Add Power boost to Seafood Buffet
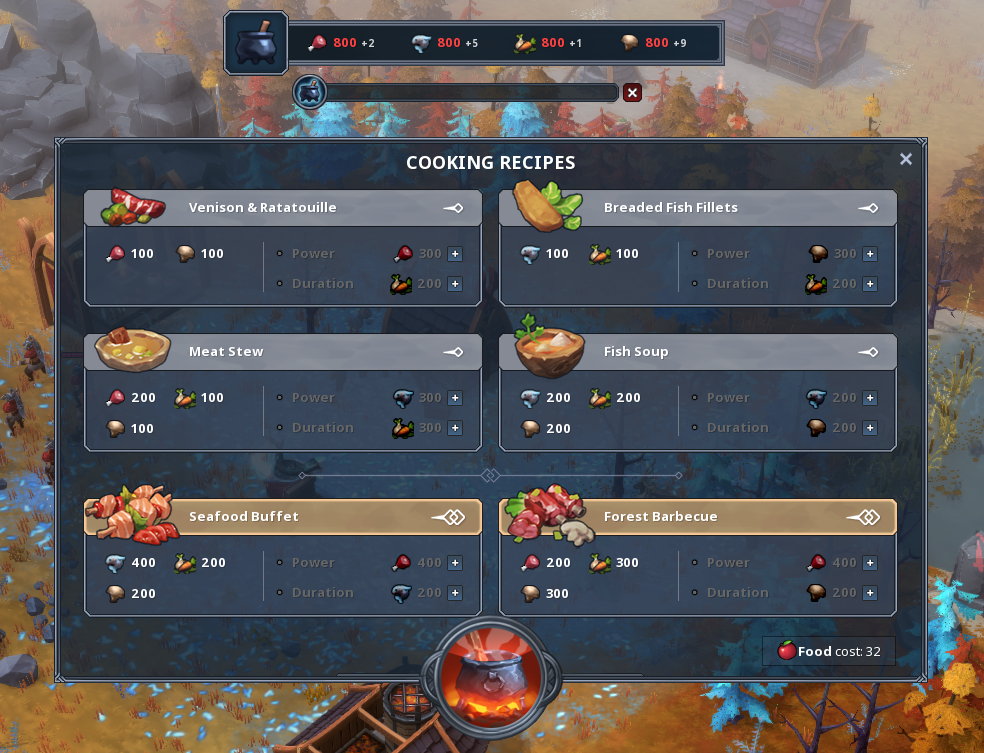This screenshot has width=984, height=753. pyautogui.click(x=456, y=563)
